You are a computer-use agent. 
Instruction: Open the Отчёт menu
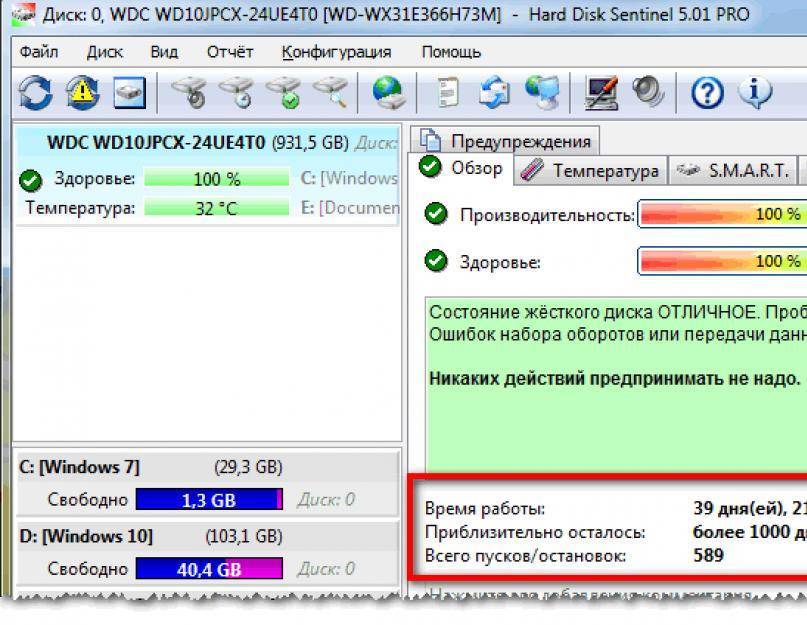(230, 52)
